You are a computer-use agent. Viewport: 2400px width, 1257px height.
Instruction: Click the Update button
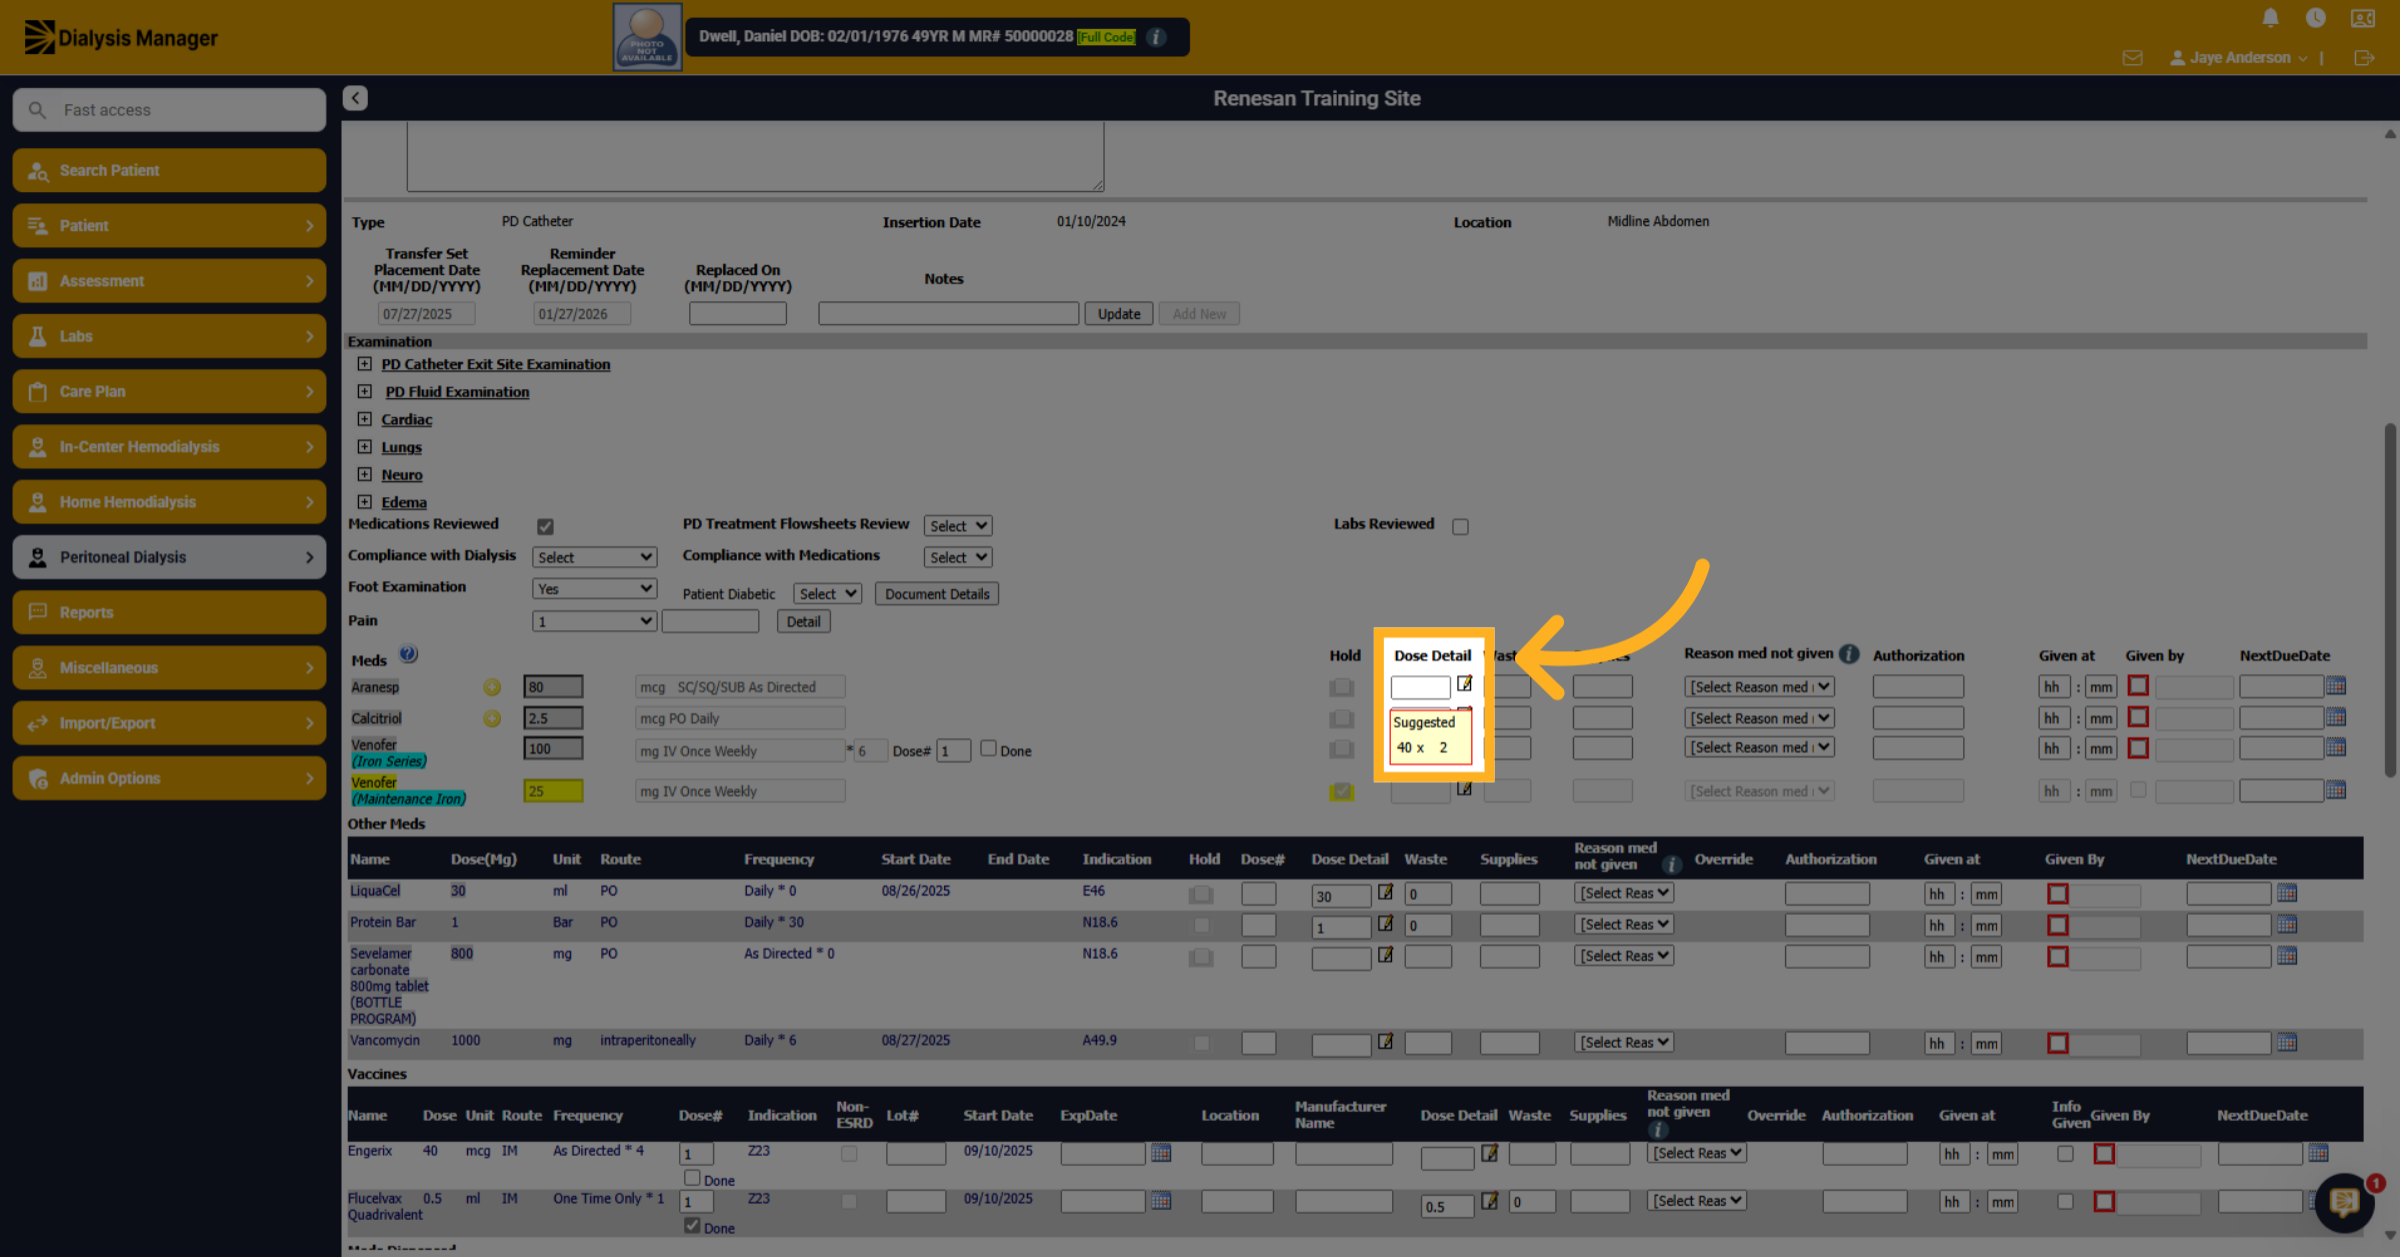[1118, 313]
